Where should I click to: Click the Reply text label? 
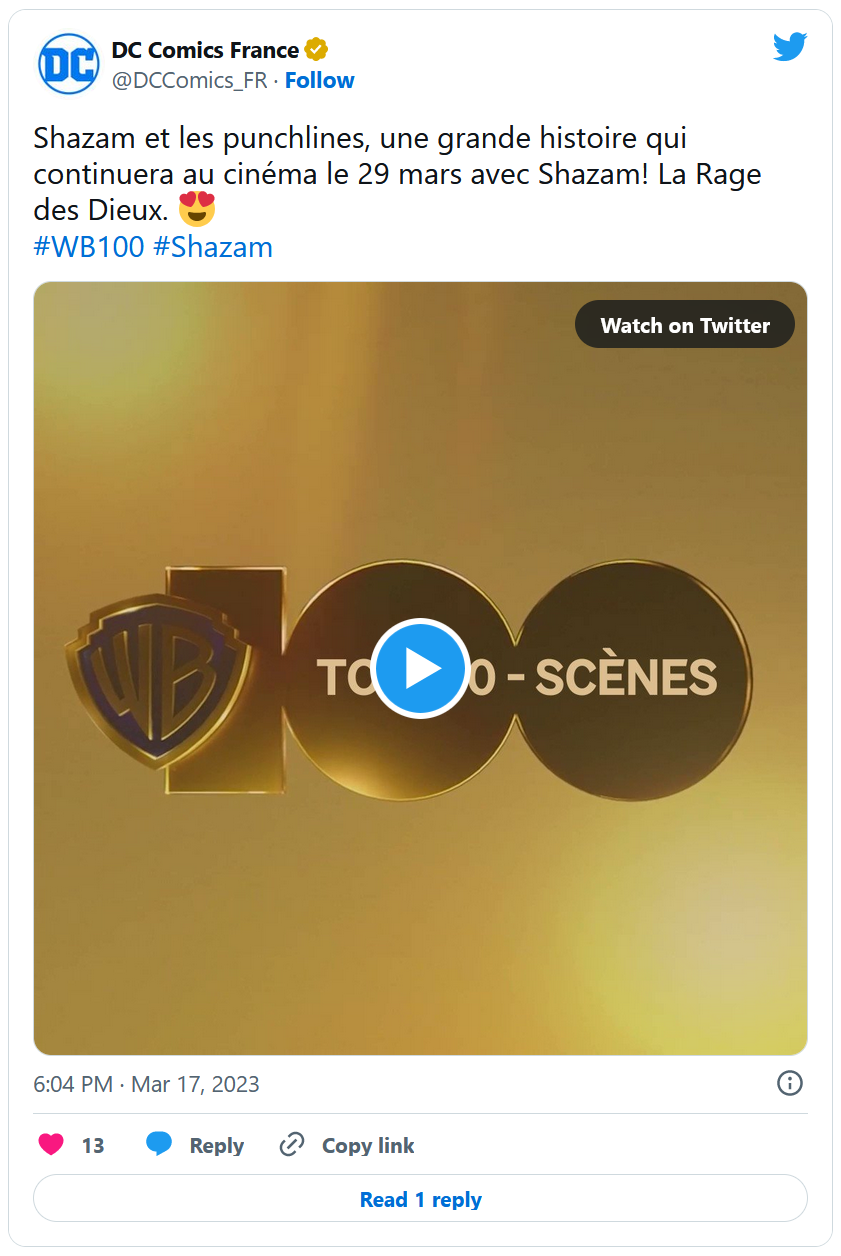(x=216, y=1146)
